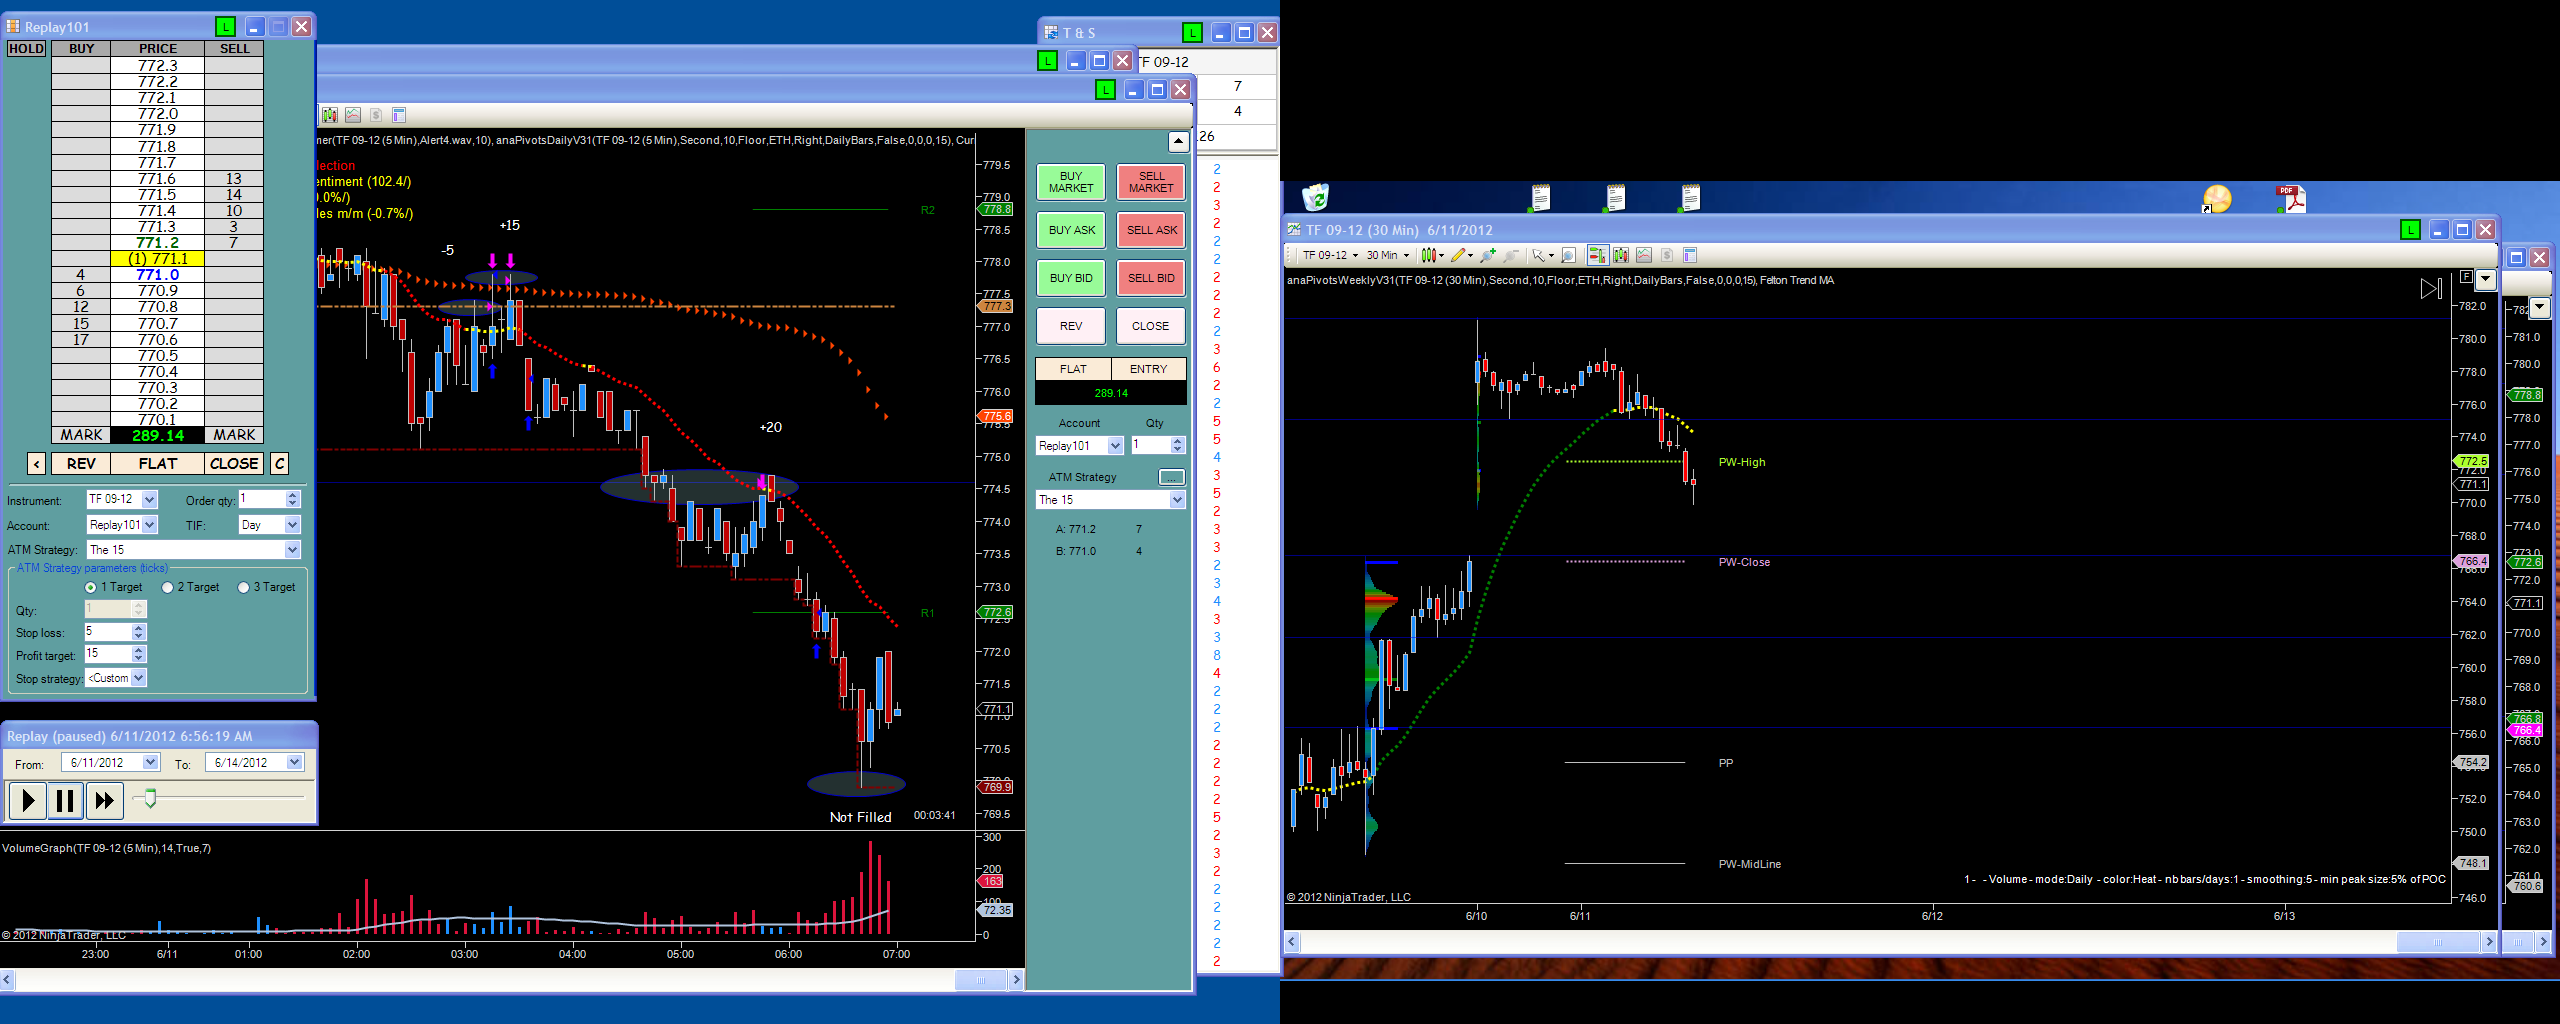Screen dimensions: 2560x1024
Task: Click back arrow button left of REV
Action: pyautogui.click(x=36, y=464)
